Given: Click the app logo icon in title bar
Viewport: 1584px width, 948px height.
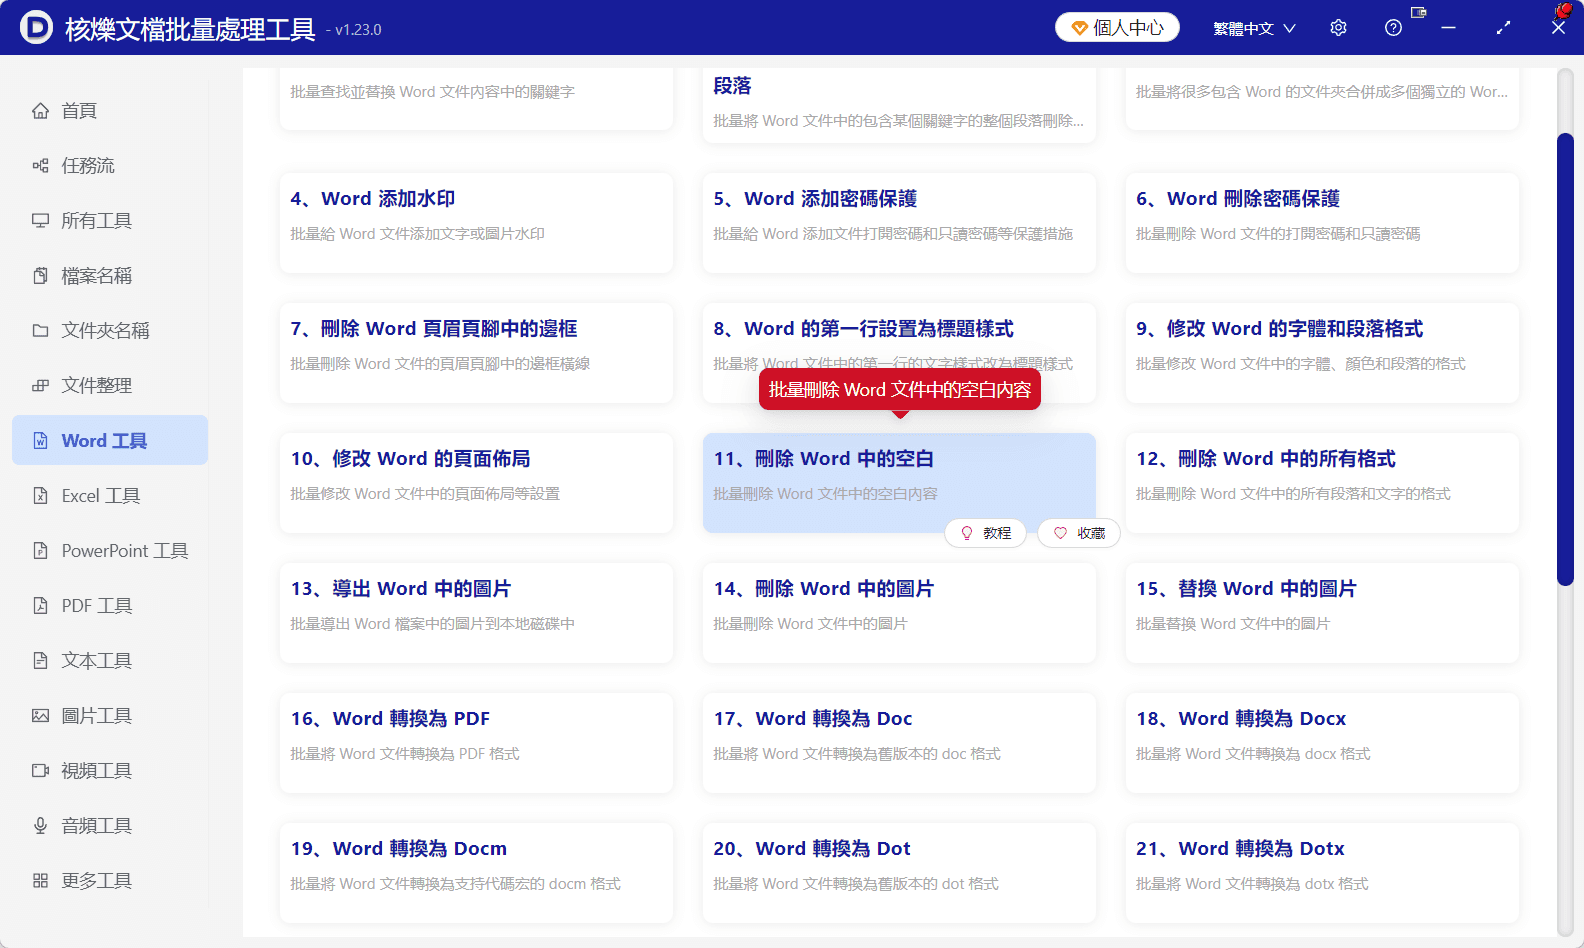Looking at the screenshot, I should (36, 27).
